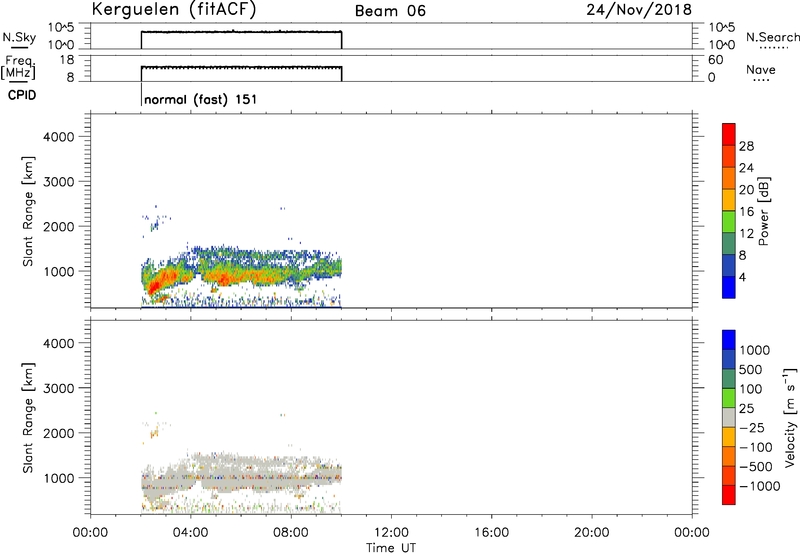Click the '-1000' velocity colorbar tick
Viewport: 800px width, 554px height.
pos(759,486)
